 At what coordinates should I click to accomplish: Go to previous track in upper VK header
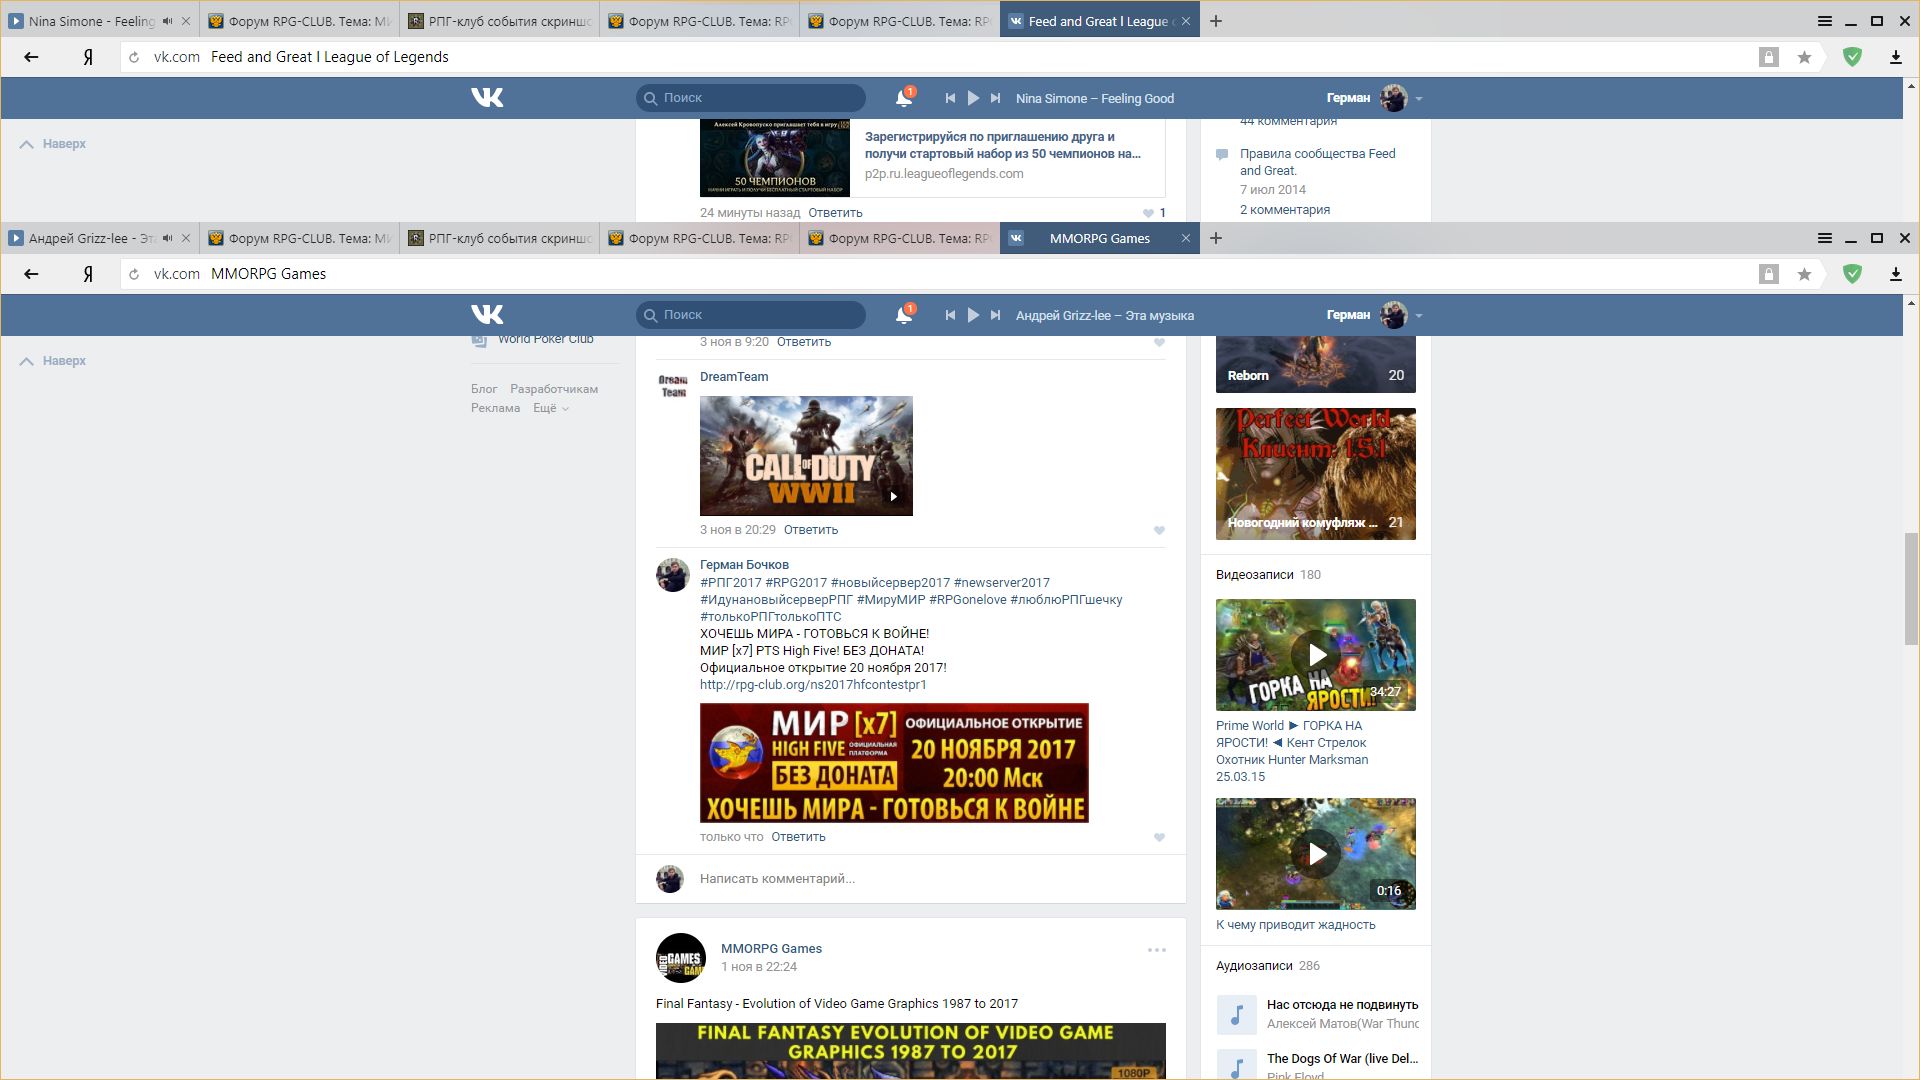pos(950,98)
